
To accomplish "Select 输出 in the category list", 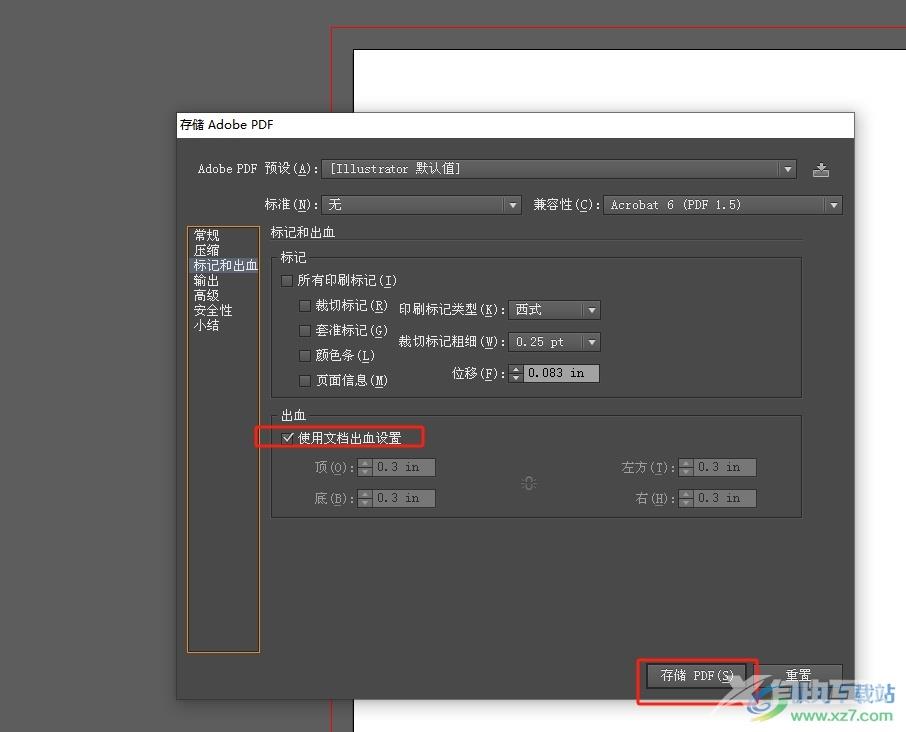I will pos(206,280).
